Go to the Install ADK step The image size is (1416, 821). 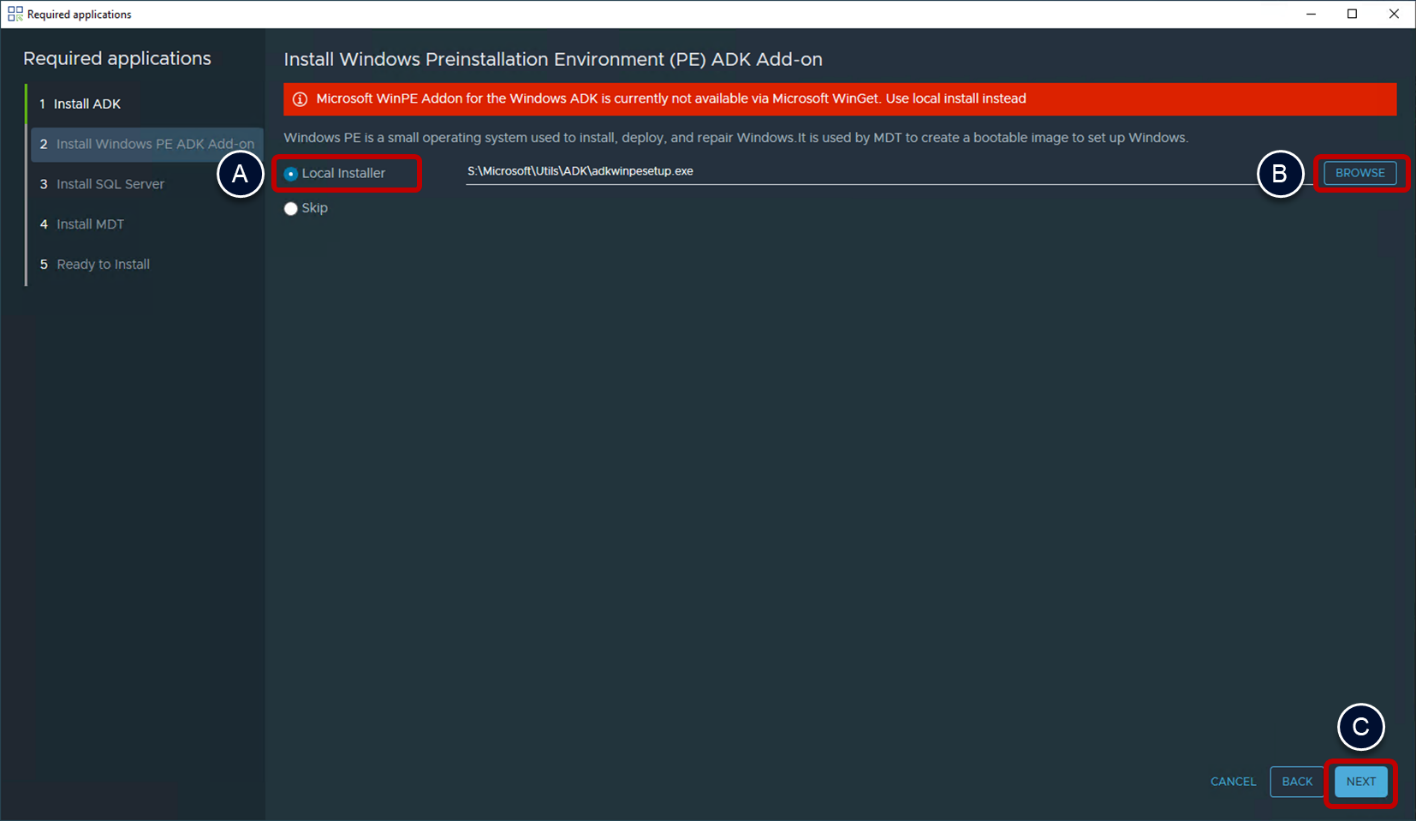click(87, 104)
